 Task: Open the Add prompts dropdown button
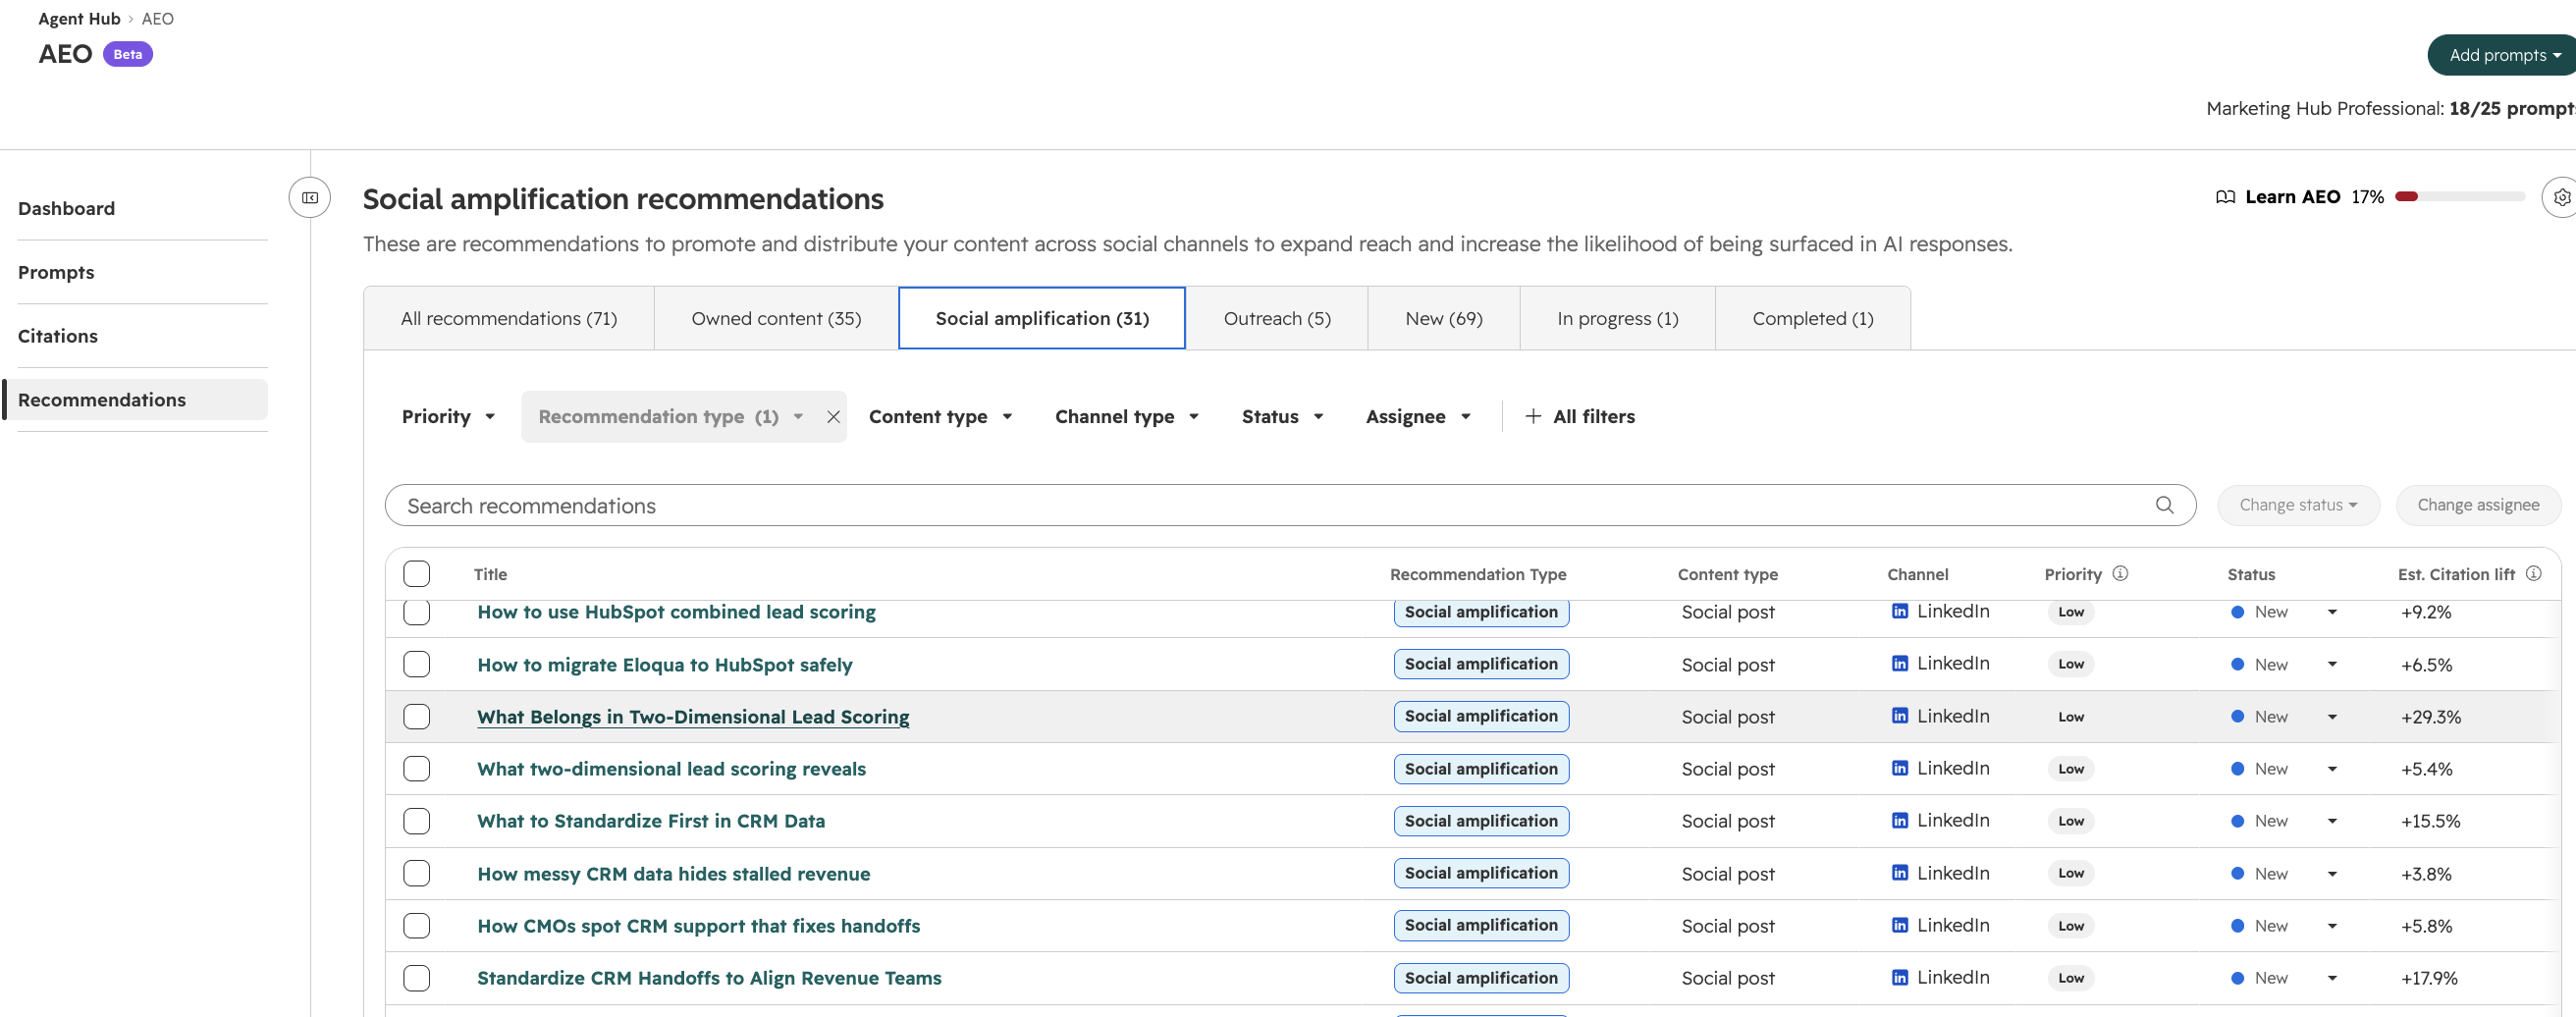(2502, 55)
